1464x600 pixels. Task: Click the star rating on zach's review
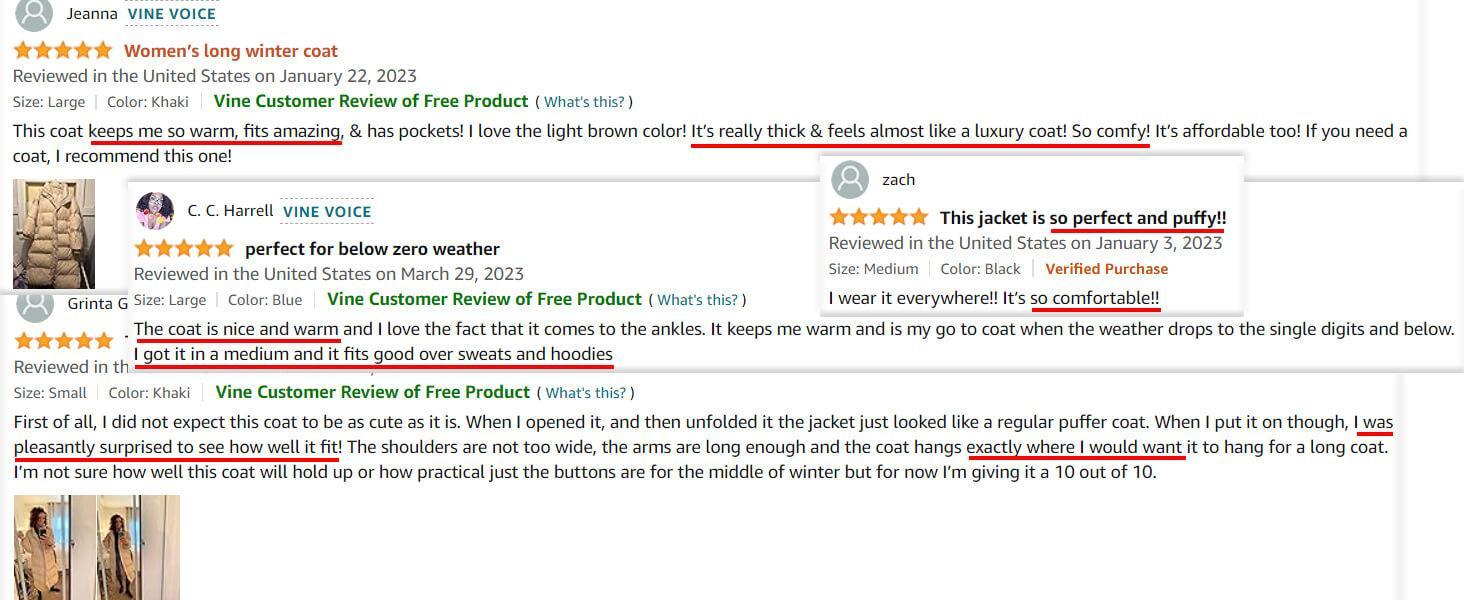point(878,216)
